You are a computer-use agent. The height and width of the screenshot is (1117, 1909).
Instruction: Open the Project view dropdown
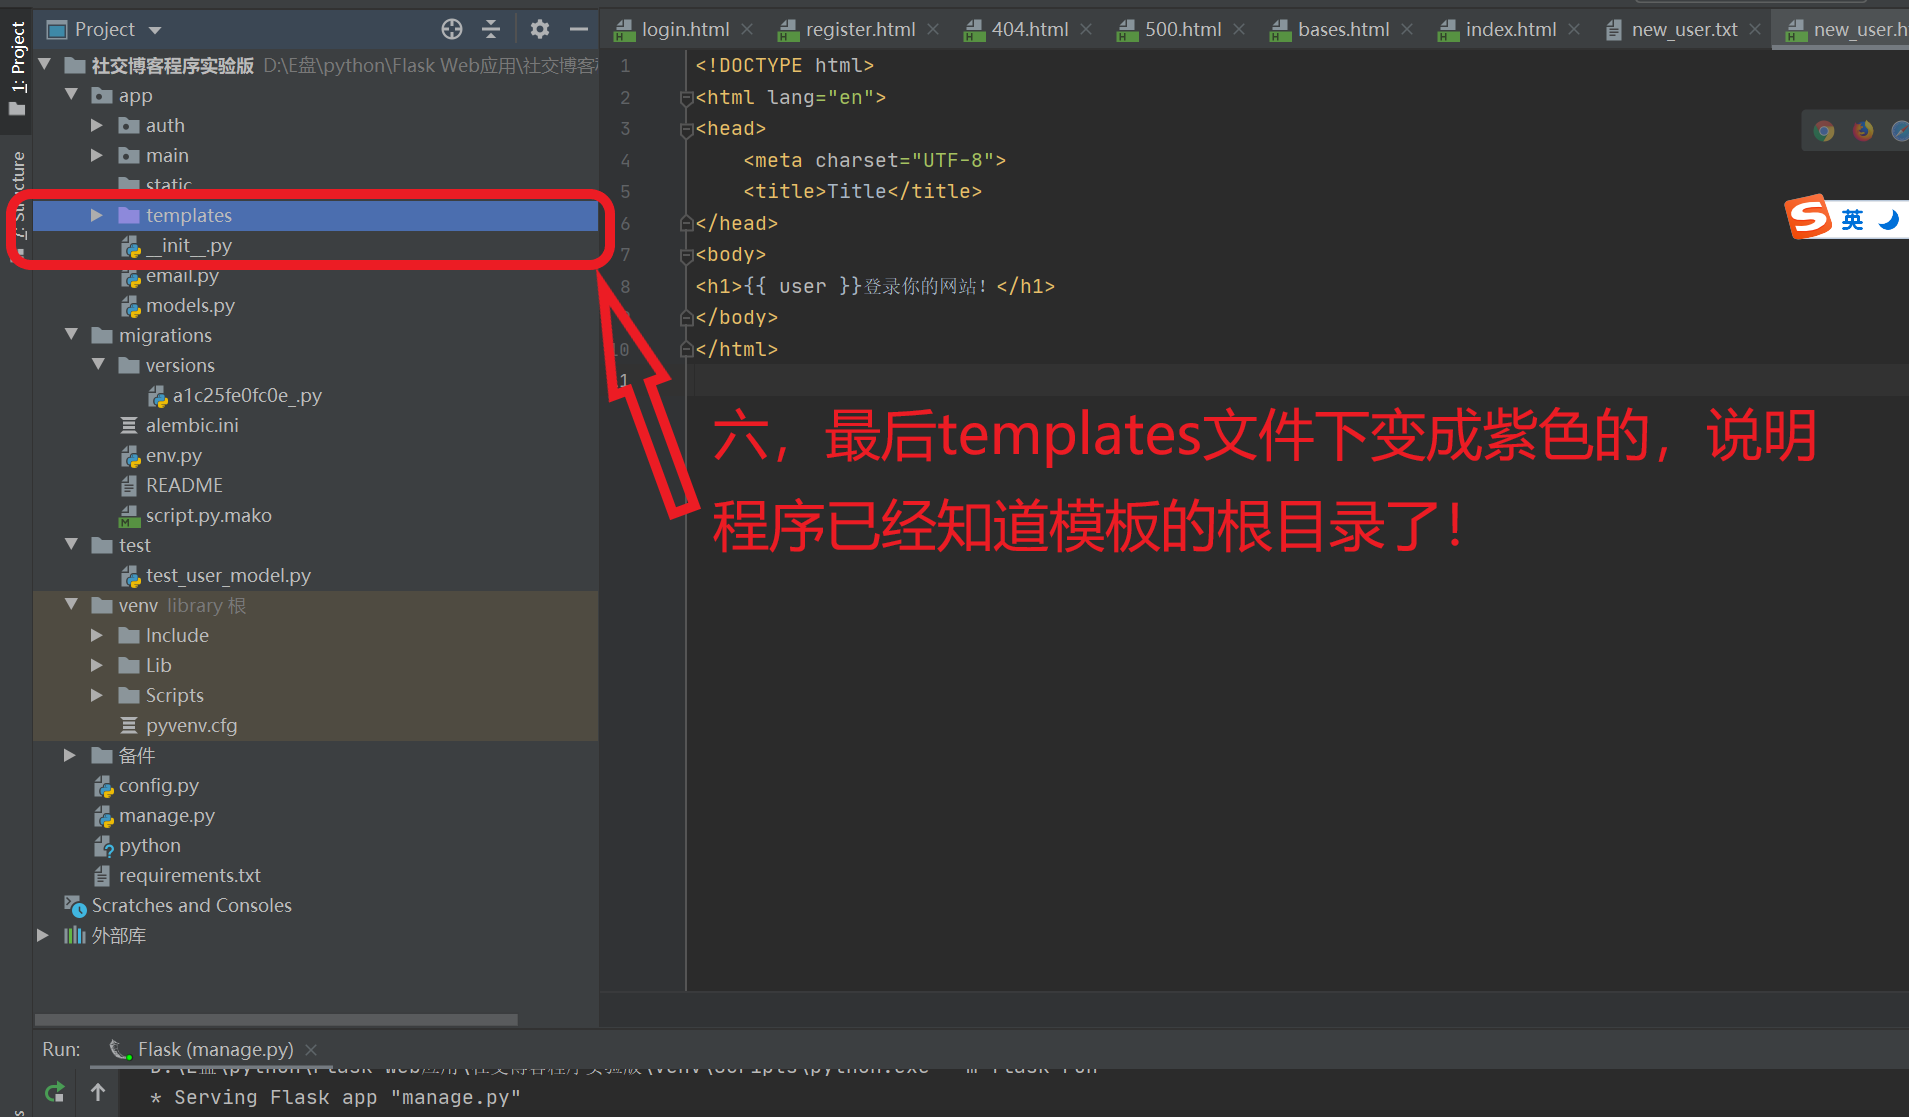(155, 29)
